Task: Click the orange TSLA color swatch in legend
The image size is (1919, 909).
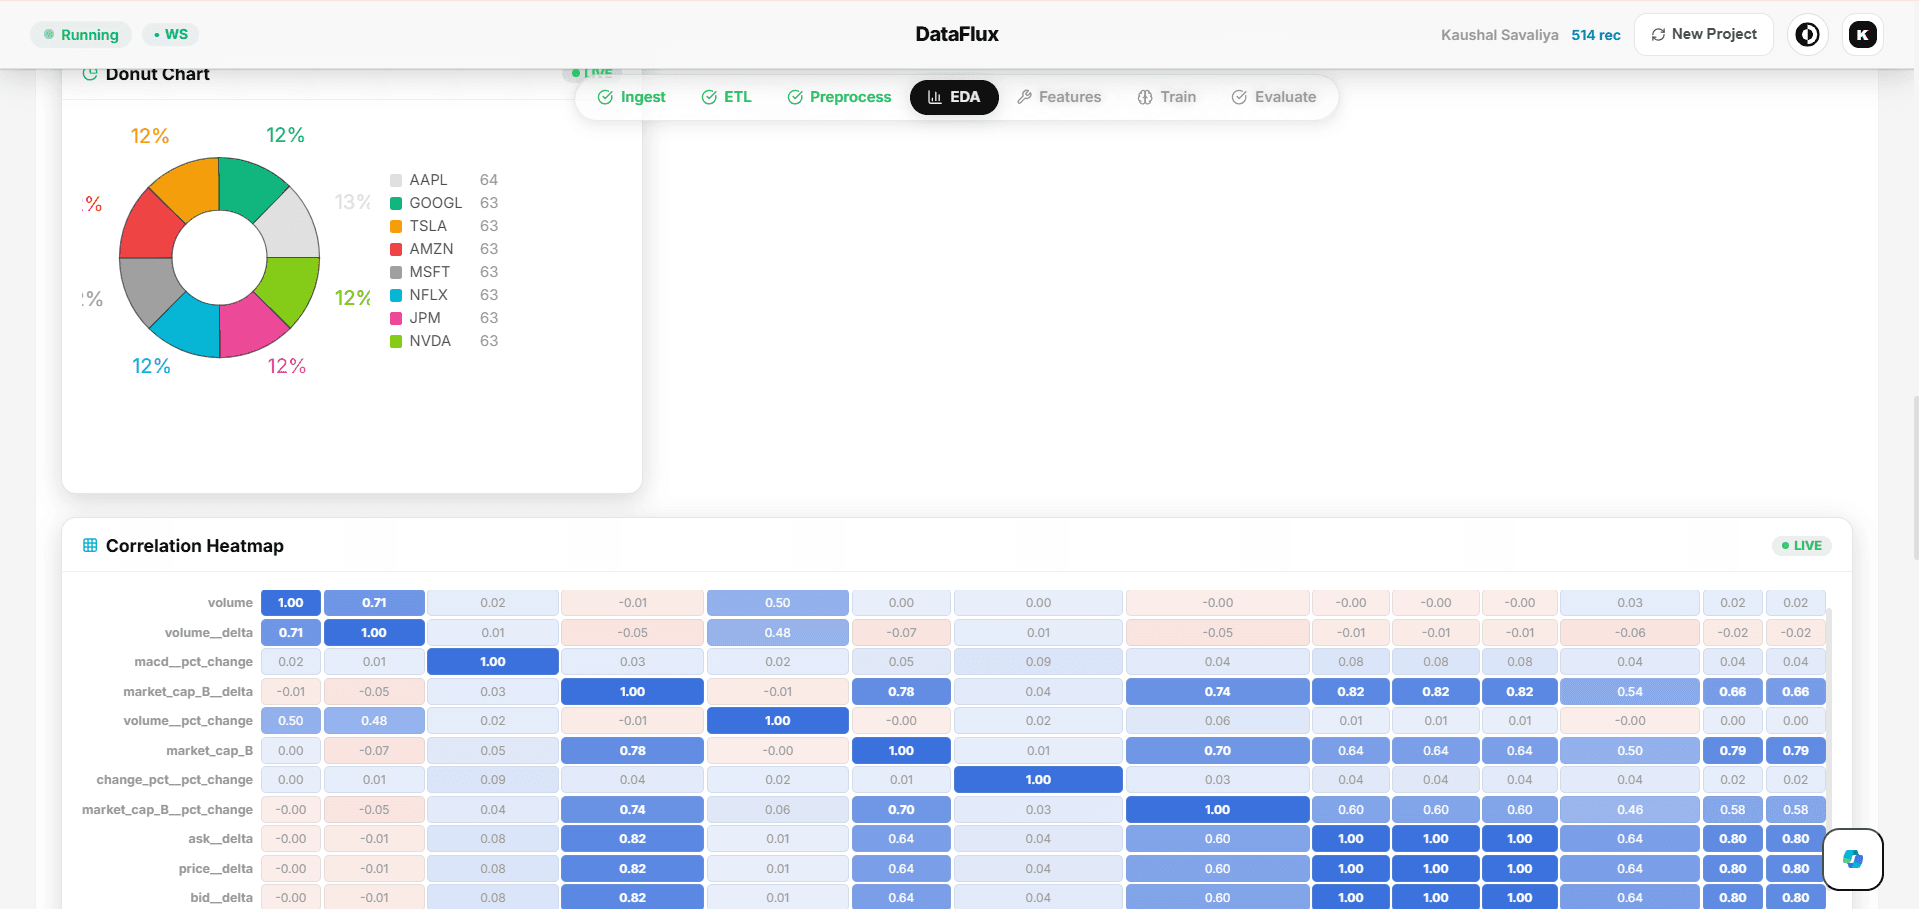Action: click(395, 226)
